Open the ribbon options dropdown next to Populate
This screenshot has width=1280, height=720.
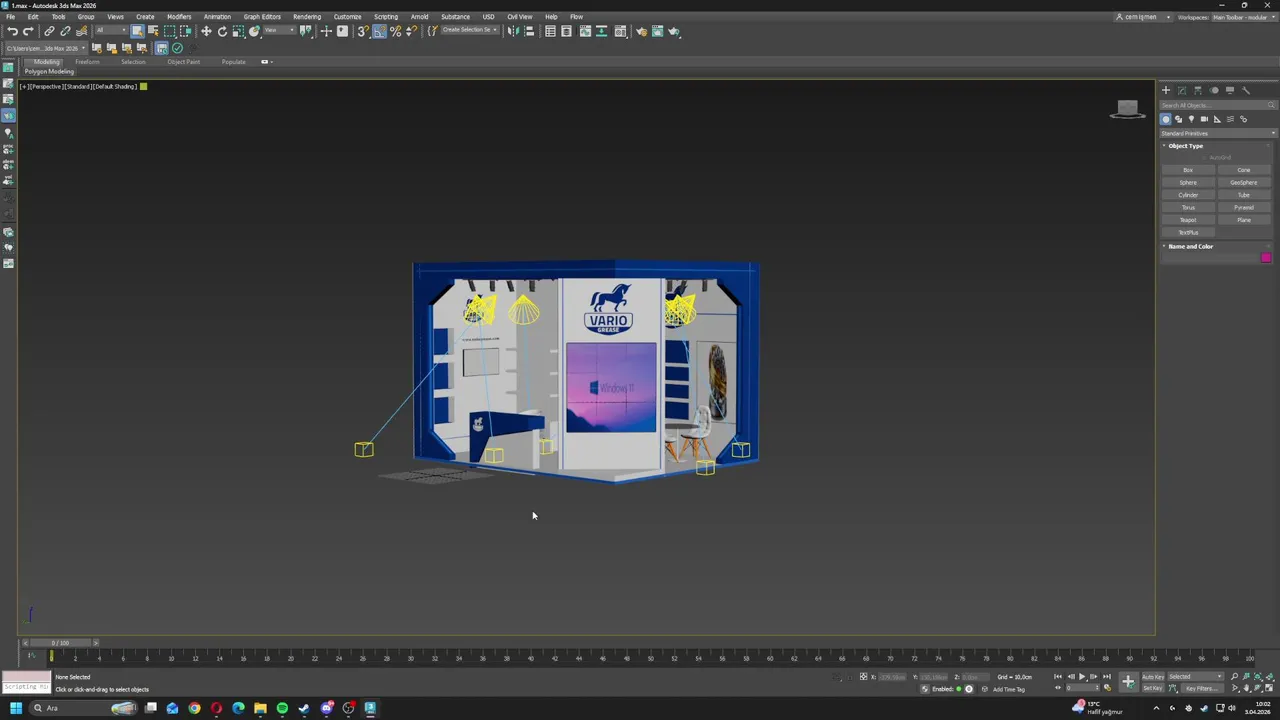pos(265,62)
